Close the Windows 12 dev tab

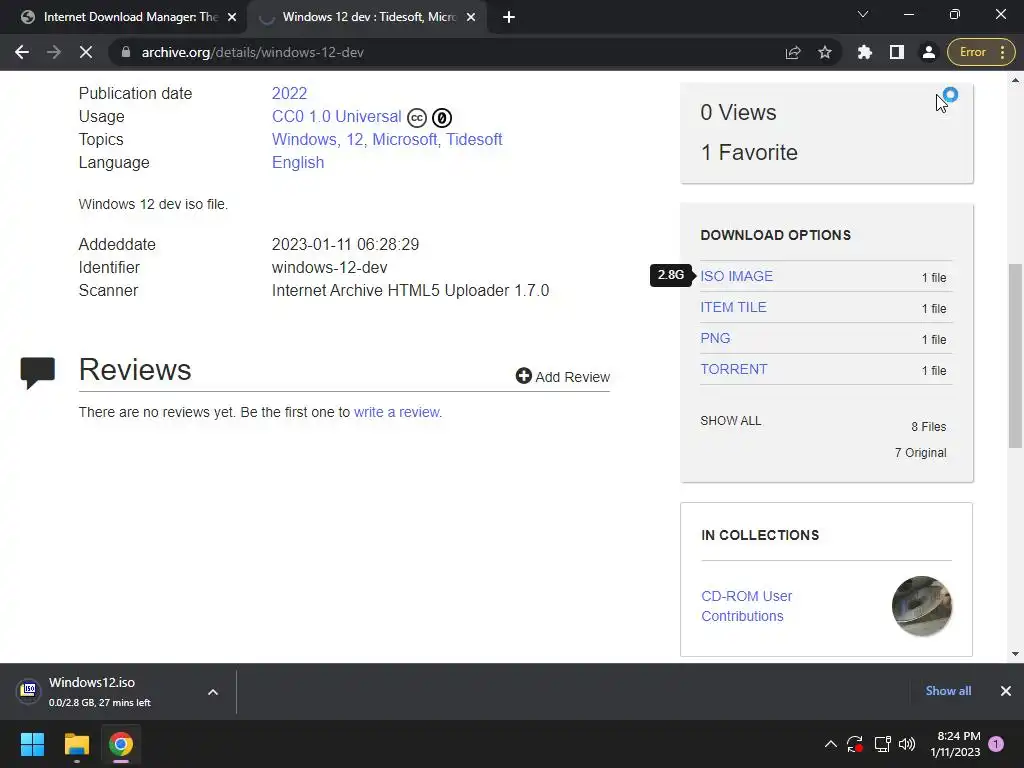(x=471, y=18)
